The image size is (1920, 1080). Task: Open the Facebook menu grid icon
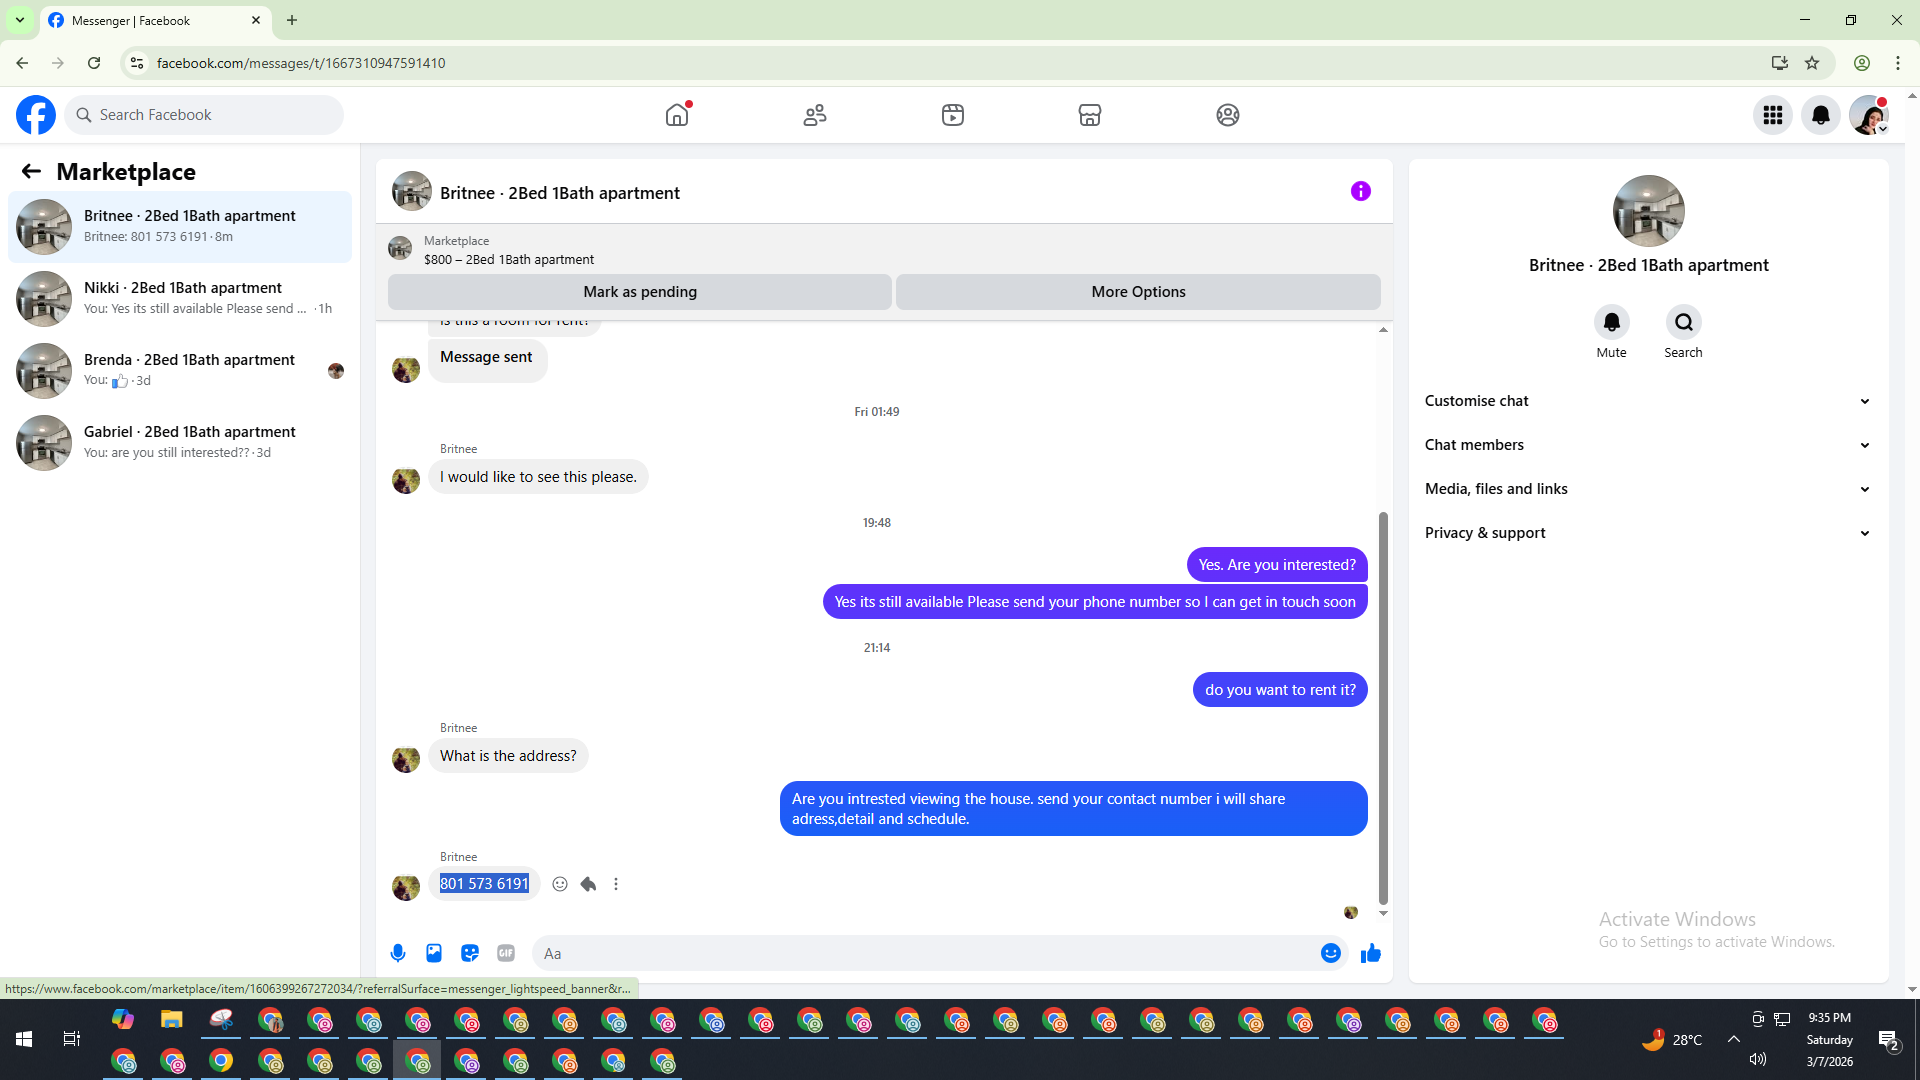pyautogui.click(x=1773, y=115)
